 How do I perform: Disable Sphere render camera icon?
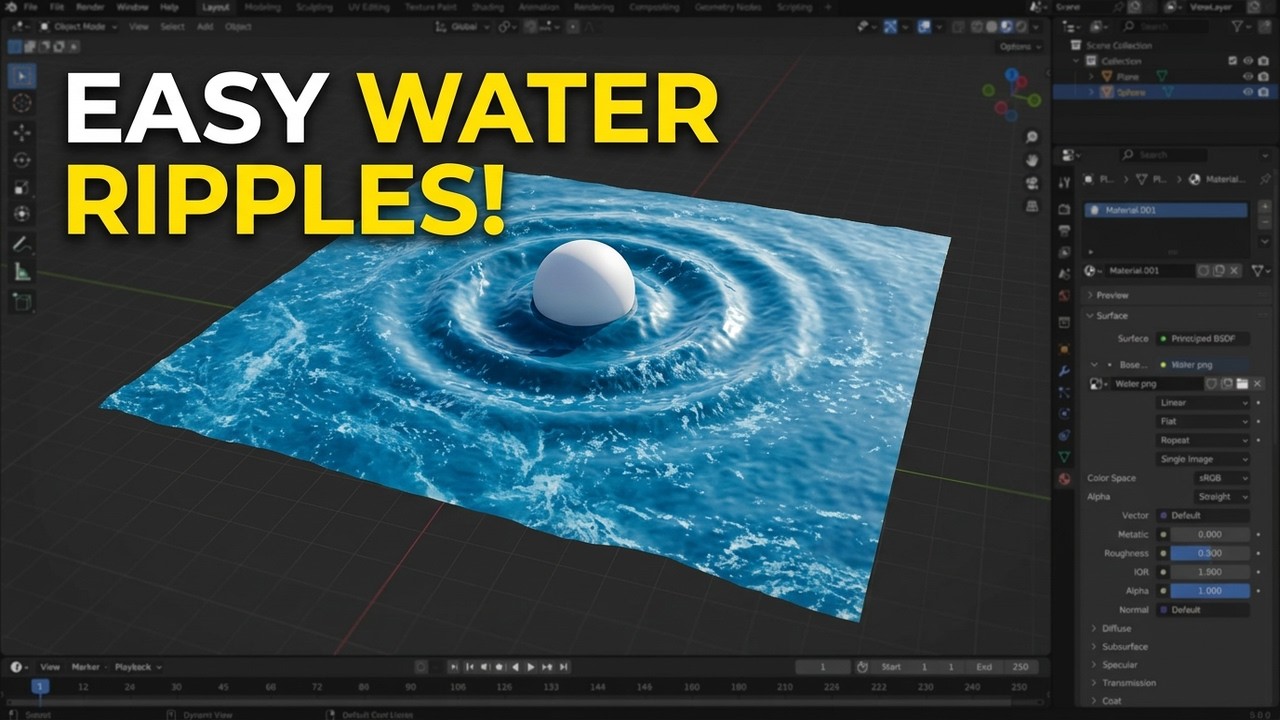click(x=1263, y=92)
